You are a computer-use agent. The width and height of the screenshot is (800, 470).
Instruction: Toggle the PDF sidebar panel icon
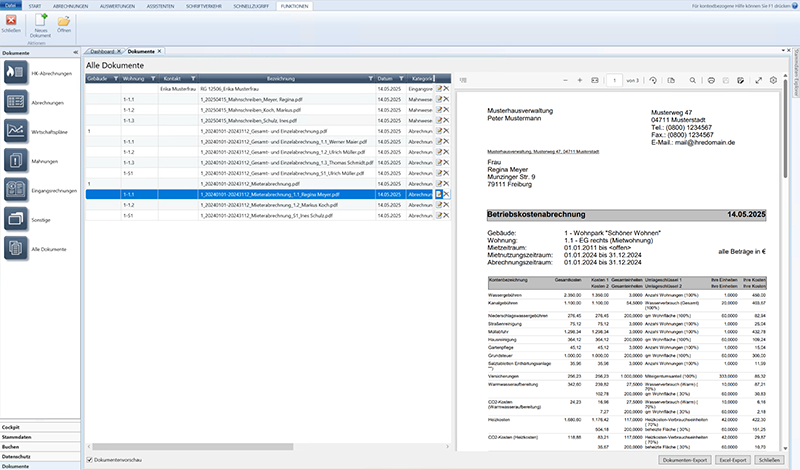[x=463, y=80]
